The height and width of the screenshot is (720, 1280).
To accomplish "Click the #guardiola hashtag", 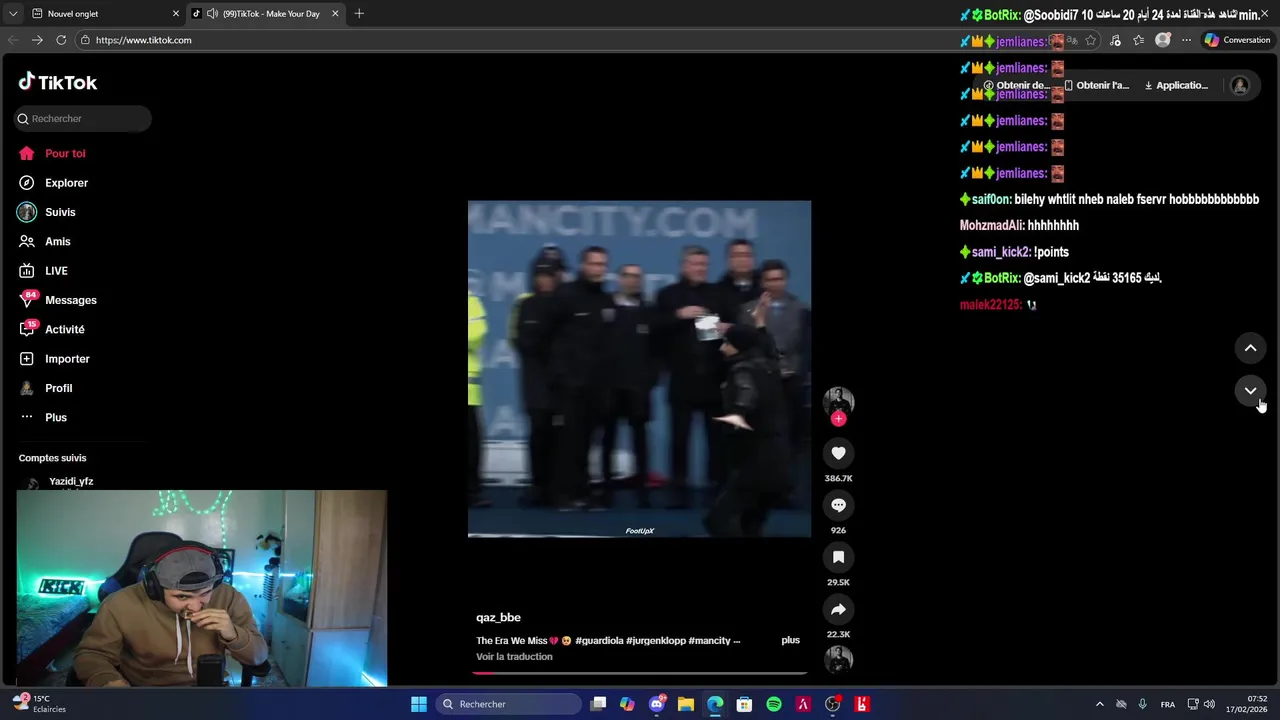I will point(598,640).
